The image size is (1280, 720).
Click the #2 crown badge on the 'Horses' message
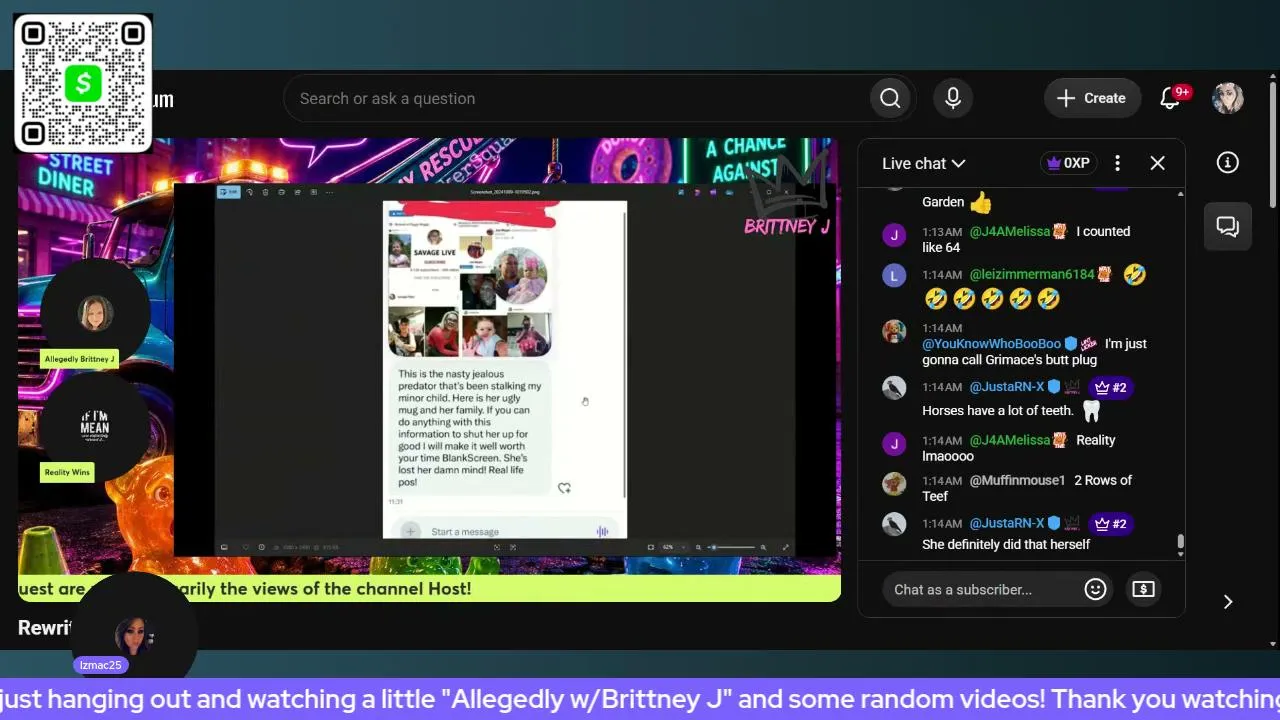pos(1110,387)
